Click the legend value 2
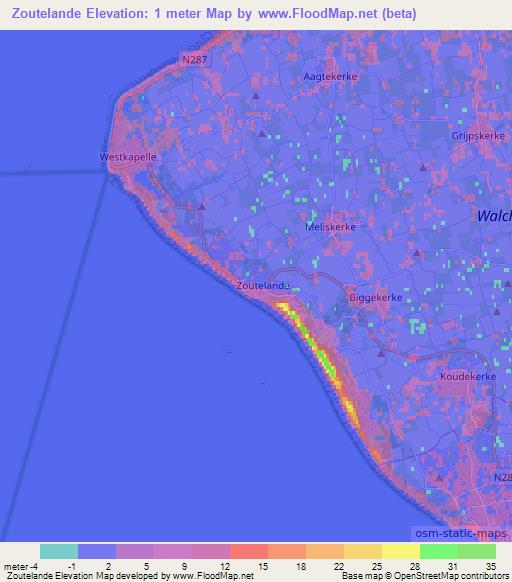The width and height of the screenshot is (512, 582). 108,567
